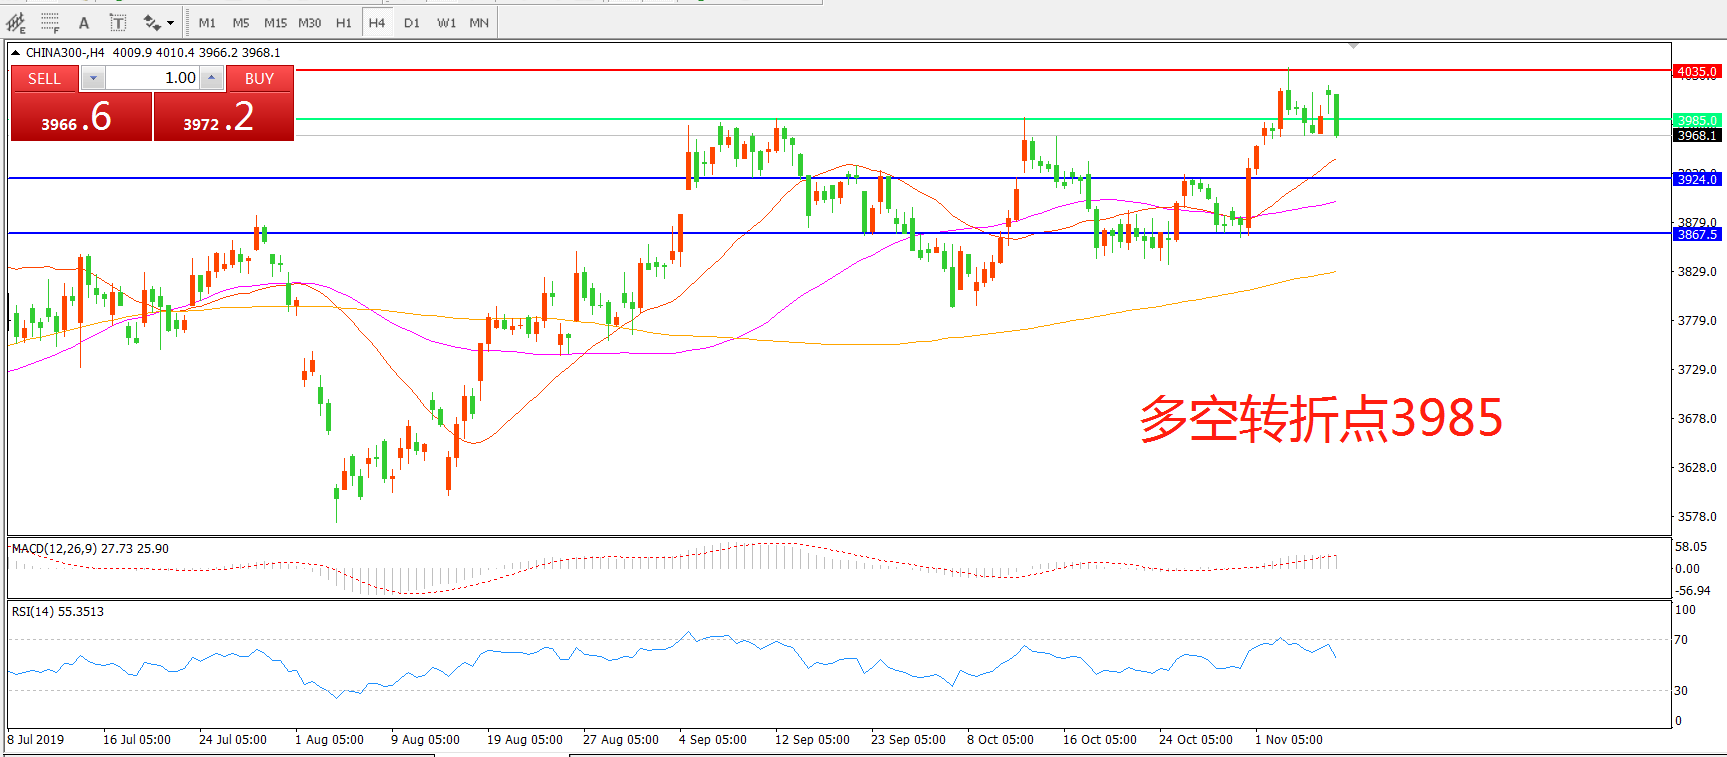Click the arrows/shapes objects icon
The width and height of the screenshot is (1727, 757).
point(152,22)
